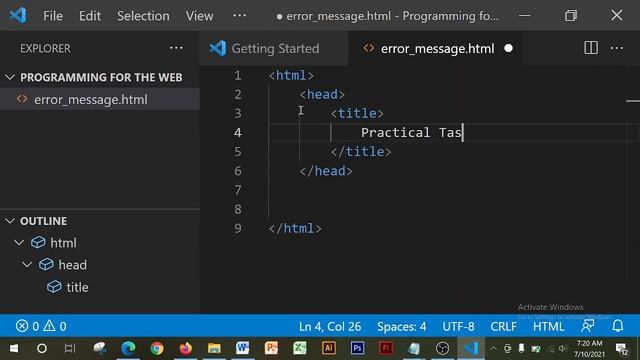Open Windows Action Center notifications
640x360 pixels.
coord(622,349)
